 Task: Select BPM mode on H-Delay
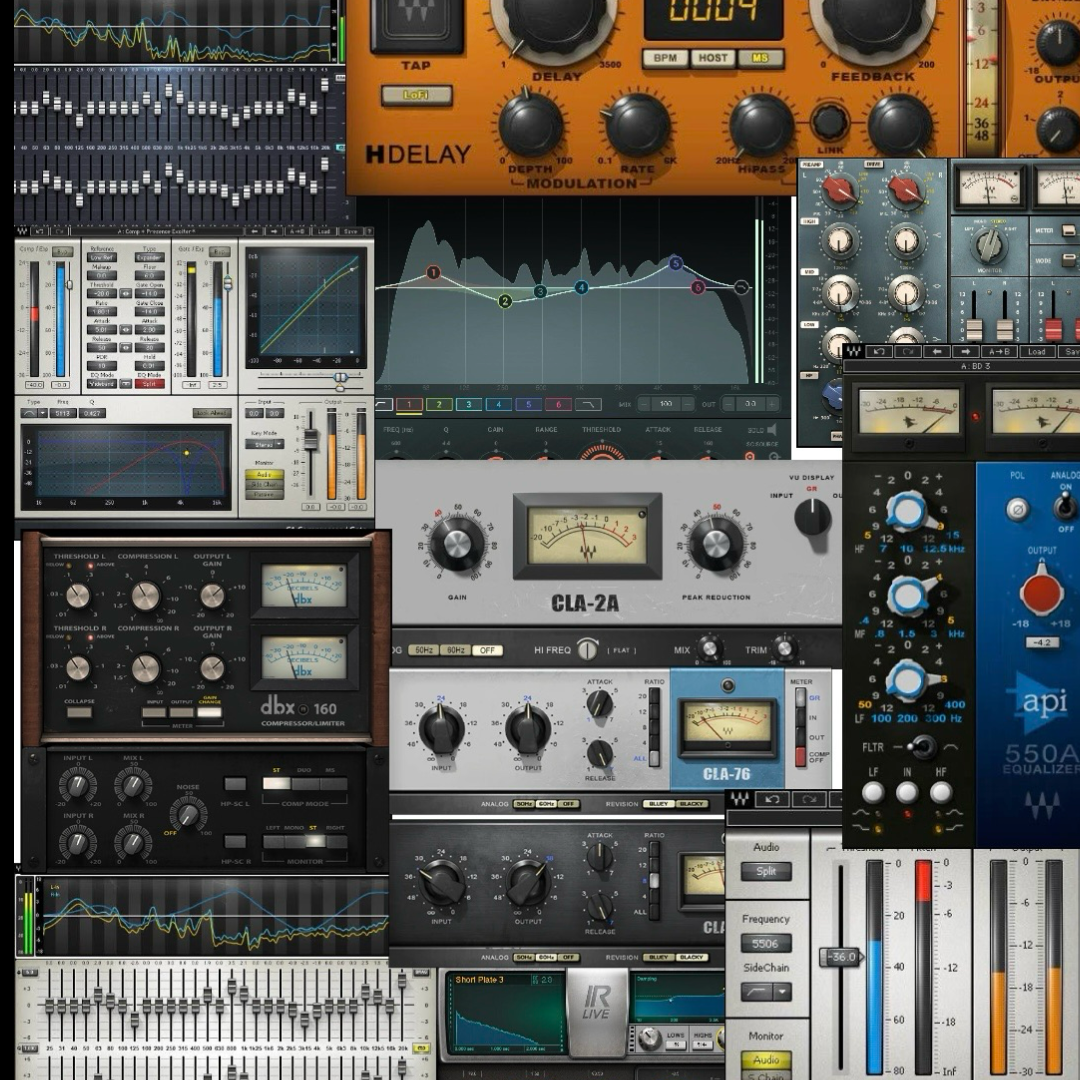pos(665,58)
